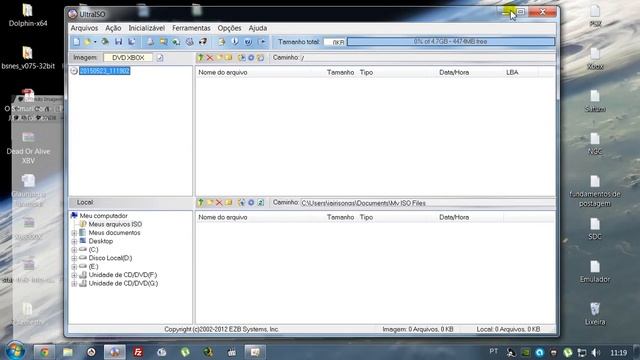Click the Tamanho total value field
The width and height of the screenshot is (640, 360).
pos(335,42)
